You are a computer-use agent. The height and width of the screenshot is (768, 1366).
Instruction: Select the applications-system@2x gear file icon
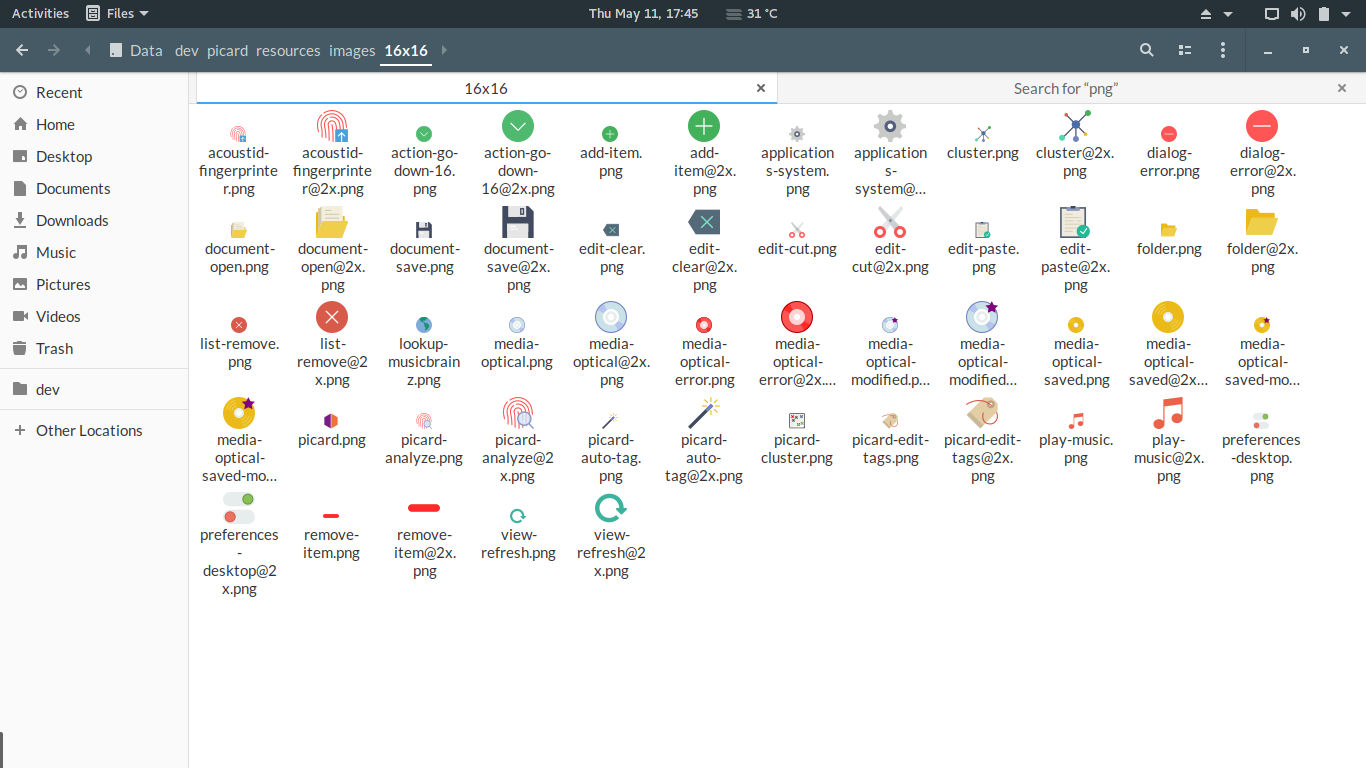[x=890, y=126]
